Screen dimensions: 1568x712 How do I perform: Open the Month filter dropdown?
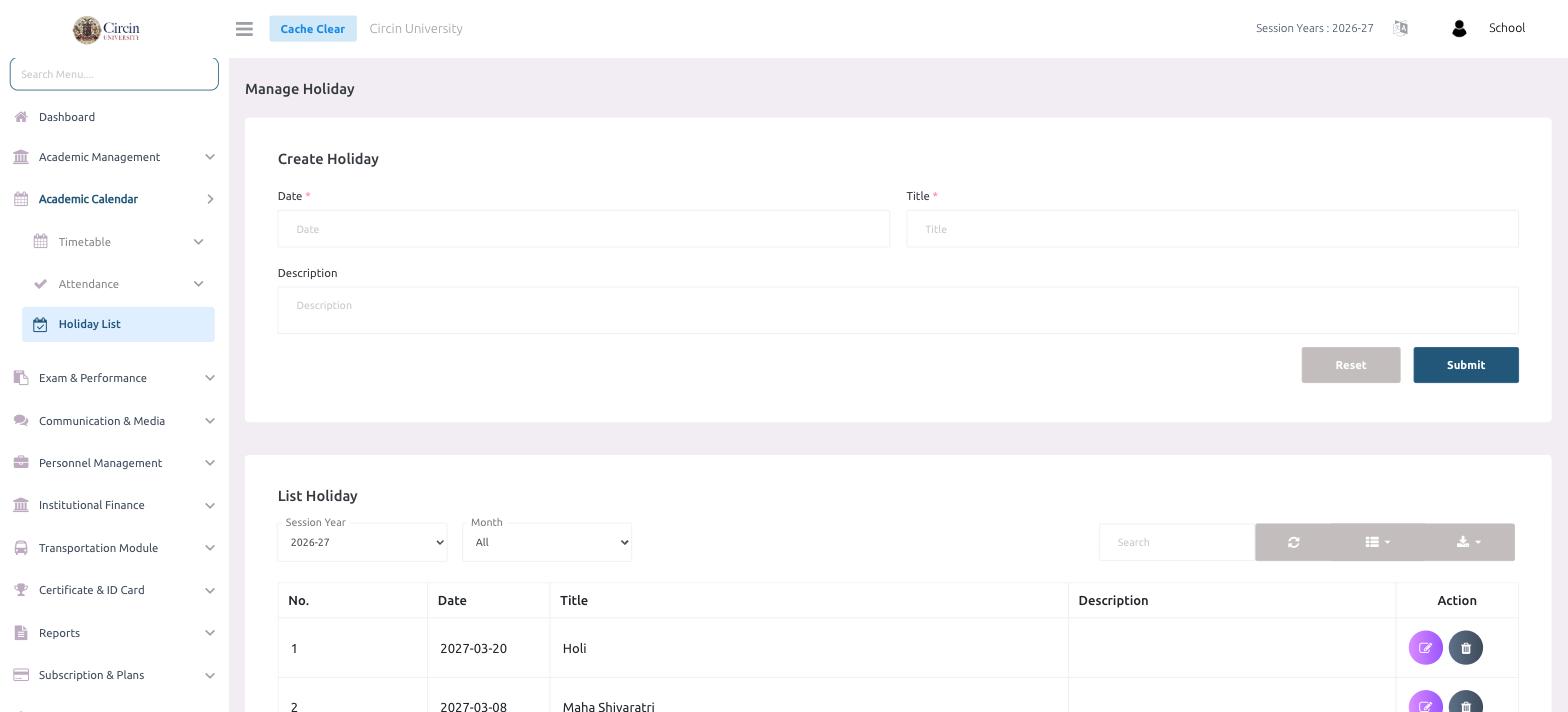547,542
